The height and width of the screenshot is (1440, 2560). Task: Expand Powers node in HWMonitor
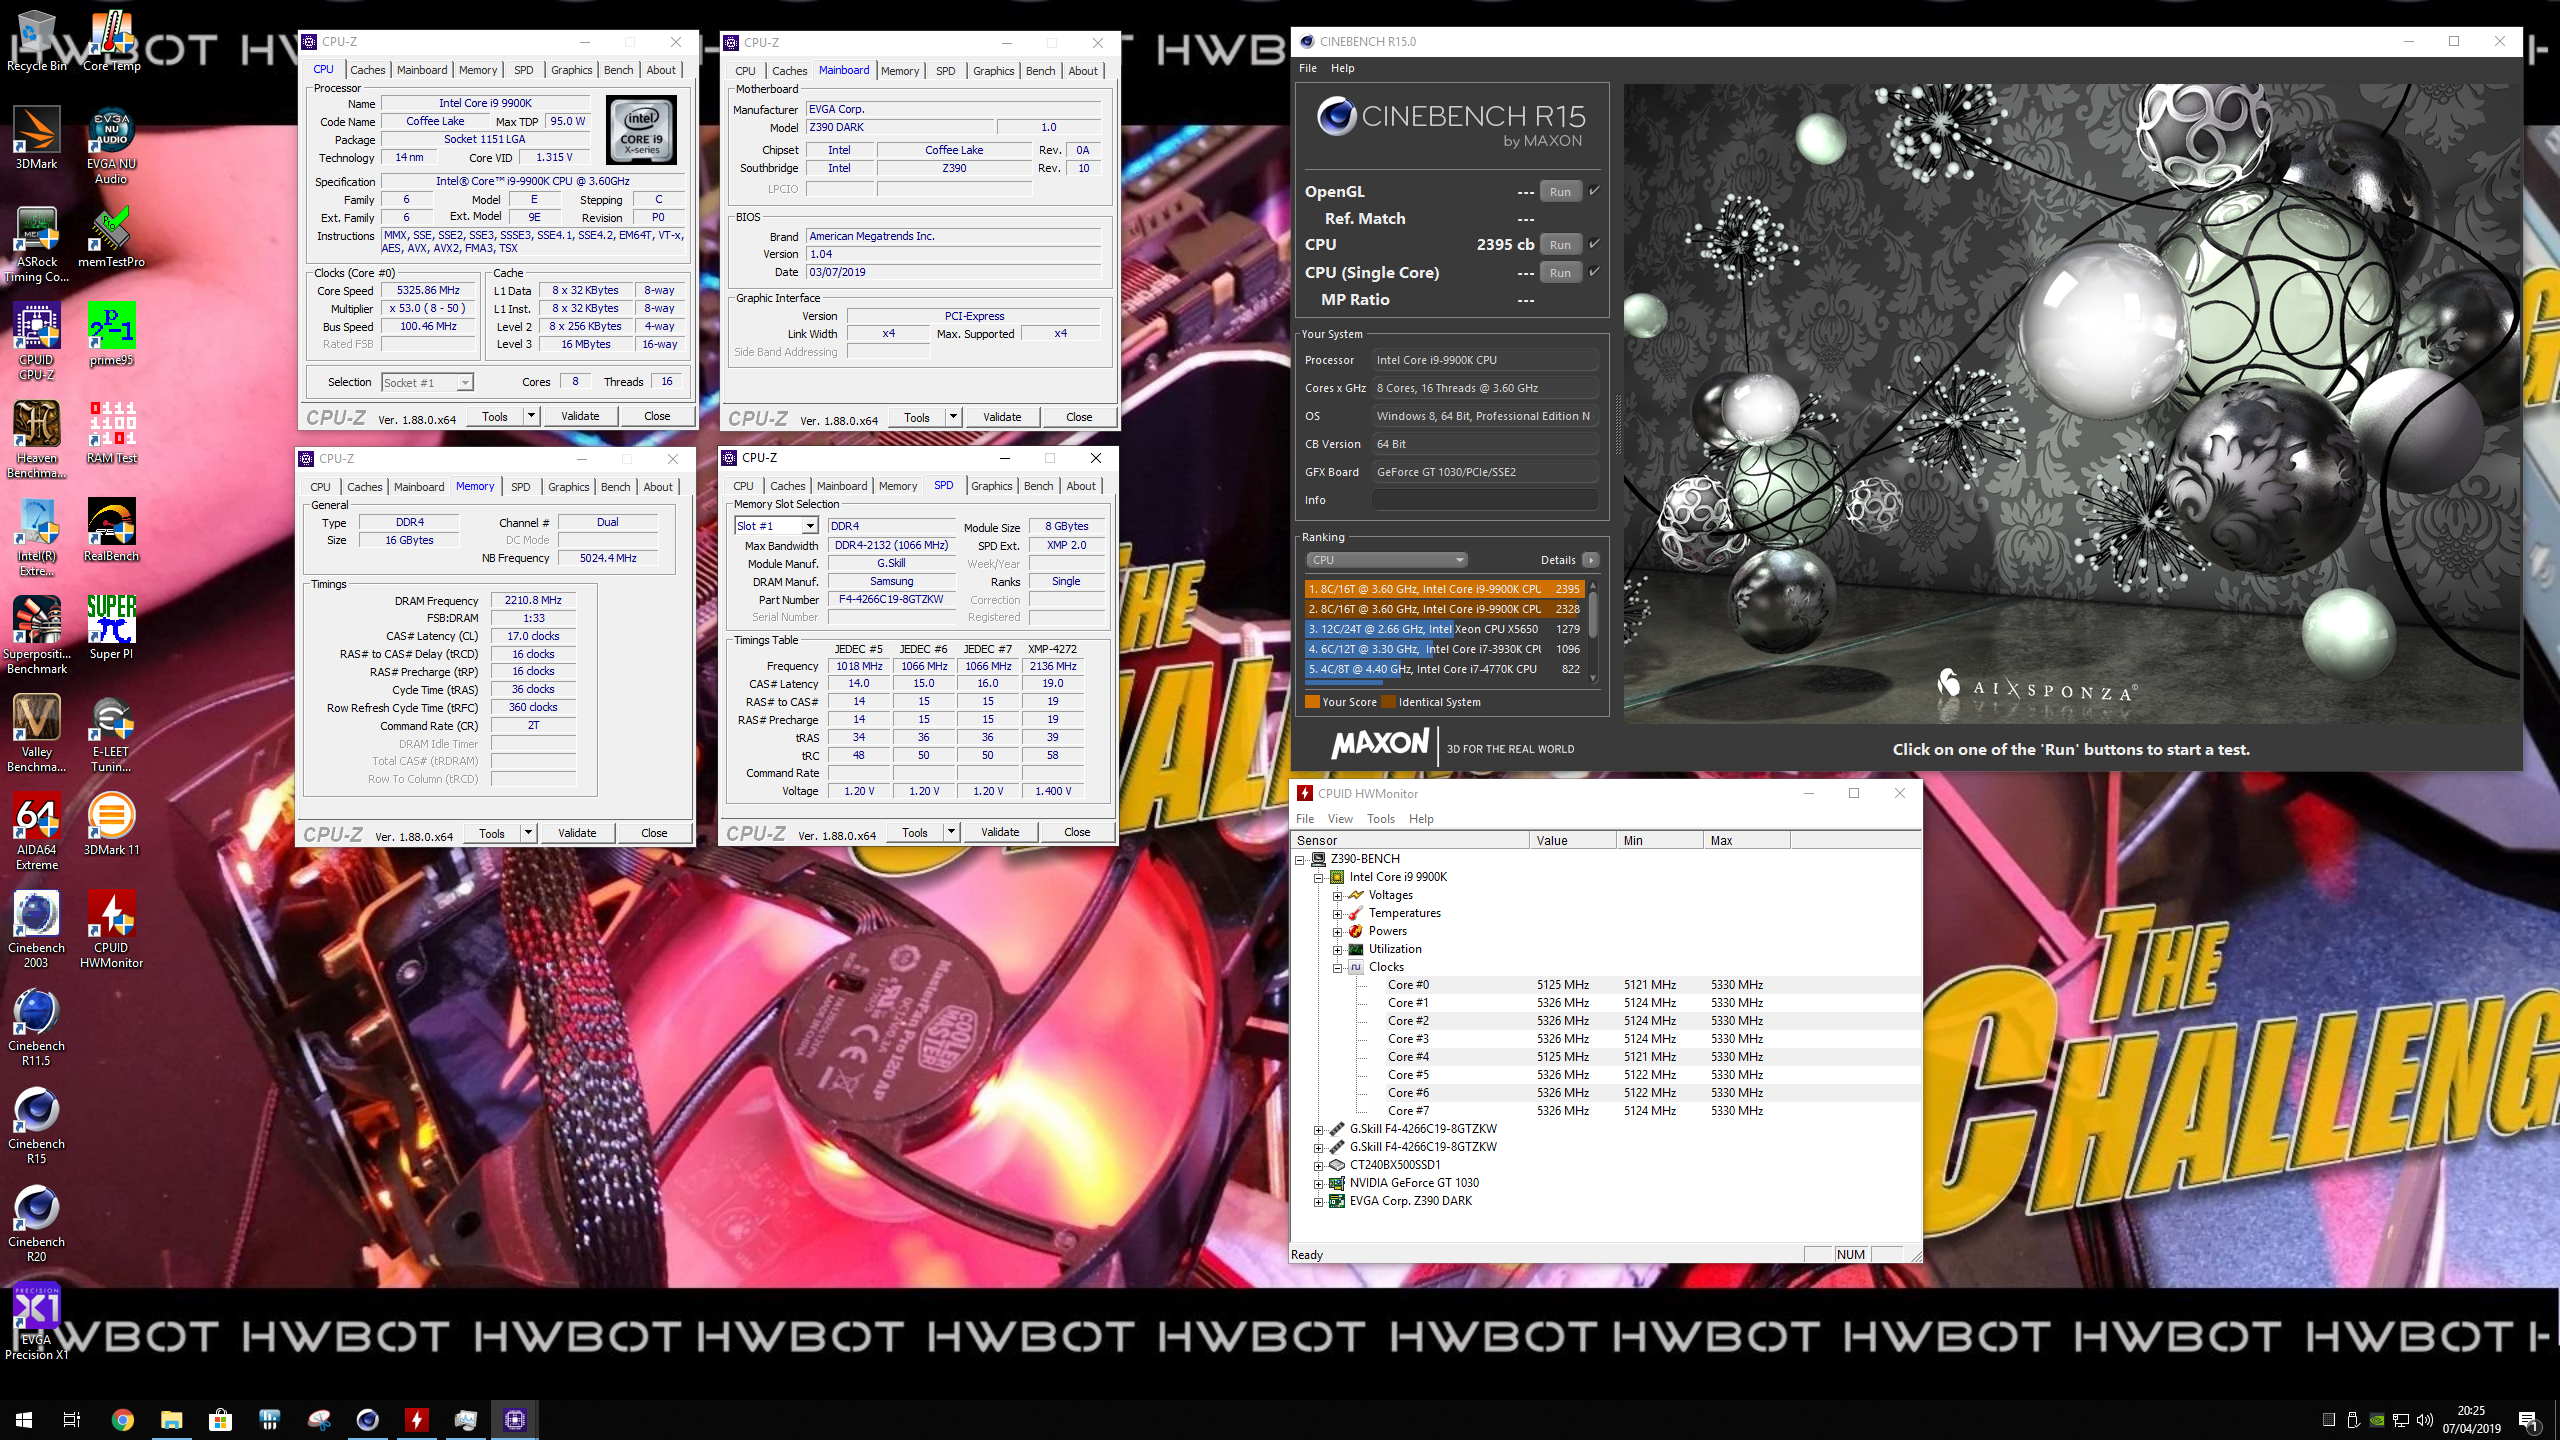1337,931
